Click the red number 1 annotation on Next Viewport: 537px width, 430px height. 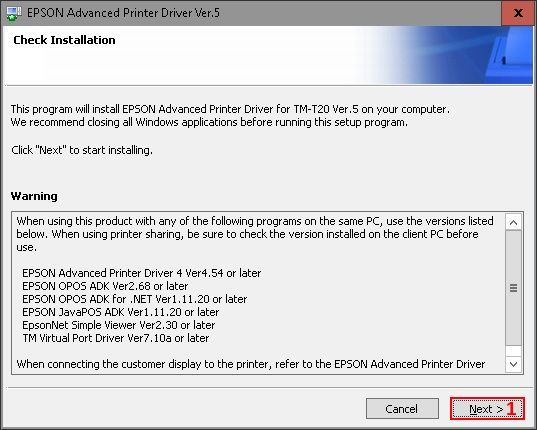pyautogui.click(x=511, y=408)
